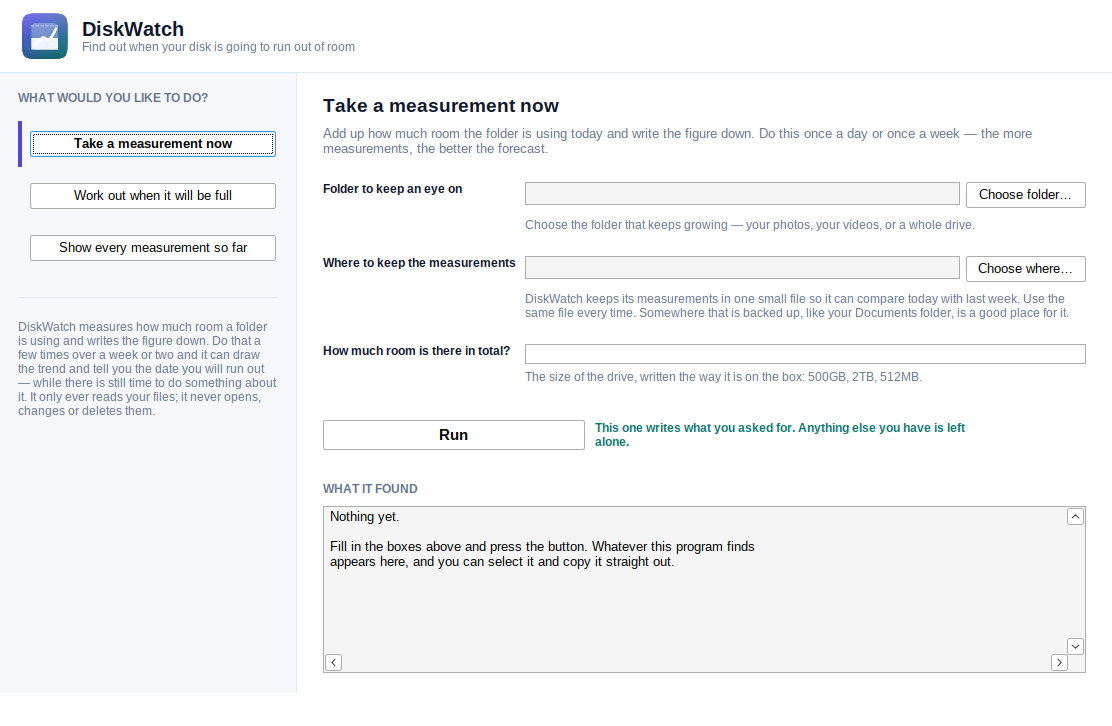
Task: Click the results scroll up arrow
Action: click(x=1075, y=517)
